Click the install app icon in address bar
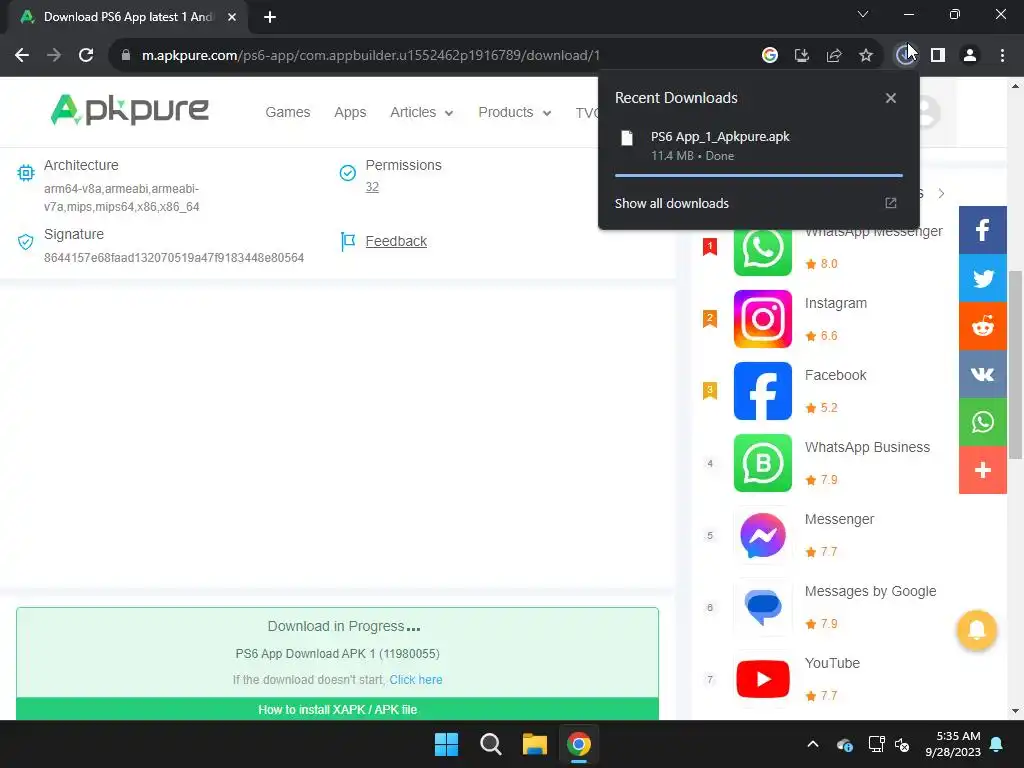1024x768 pixels. (x=802, y=56)
